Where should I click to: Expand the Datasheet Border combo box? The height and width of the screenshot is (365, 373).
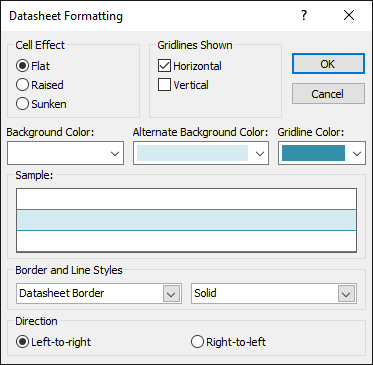[x=171, y=294]
